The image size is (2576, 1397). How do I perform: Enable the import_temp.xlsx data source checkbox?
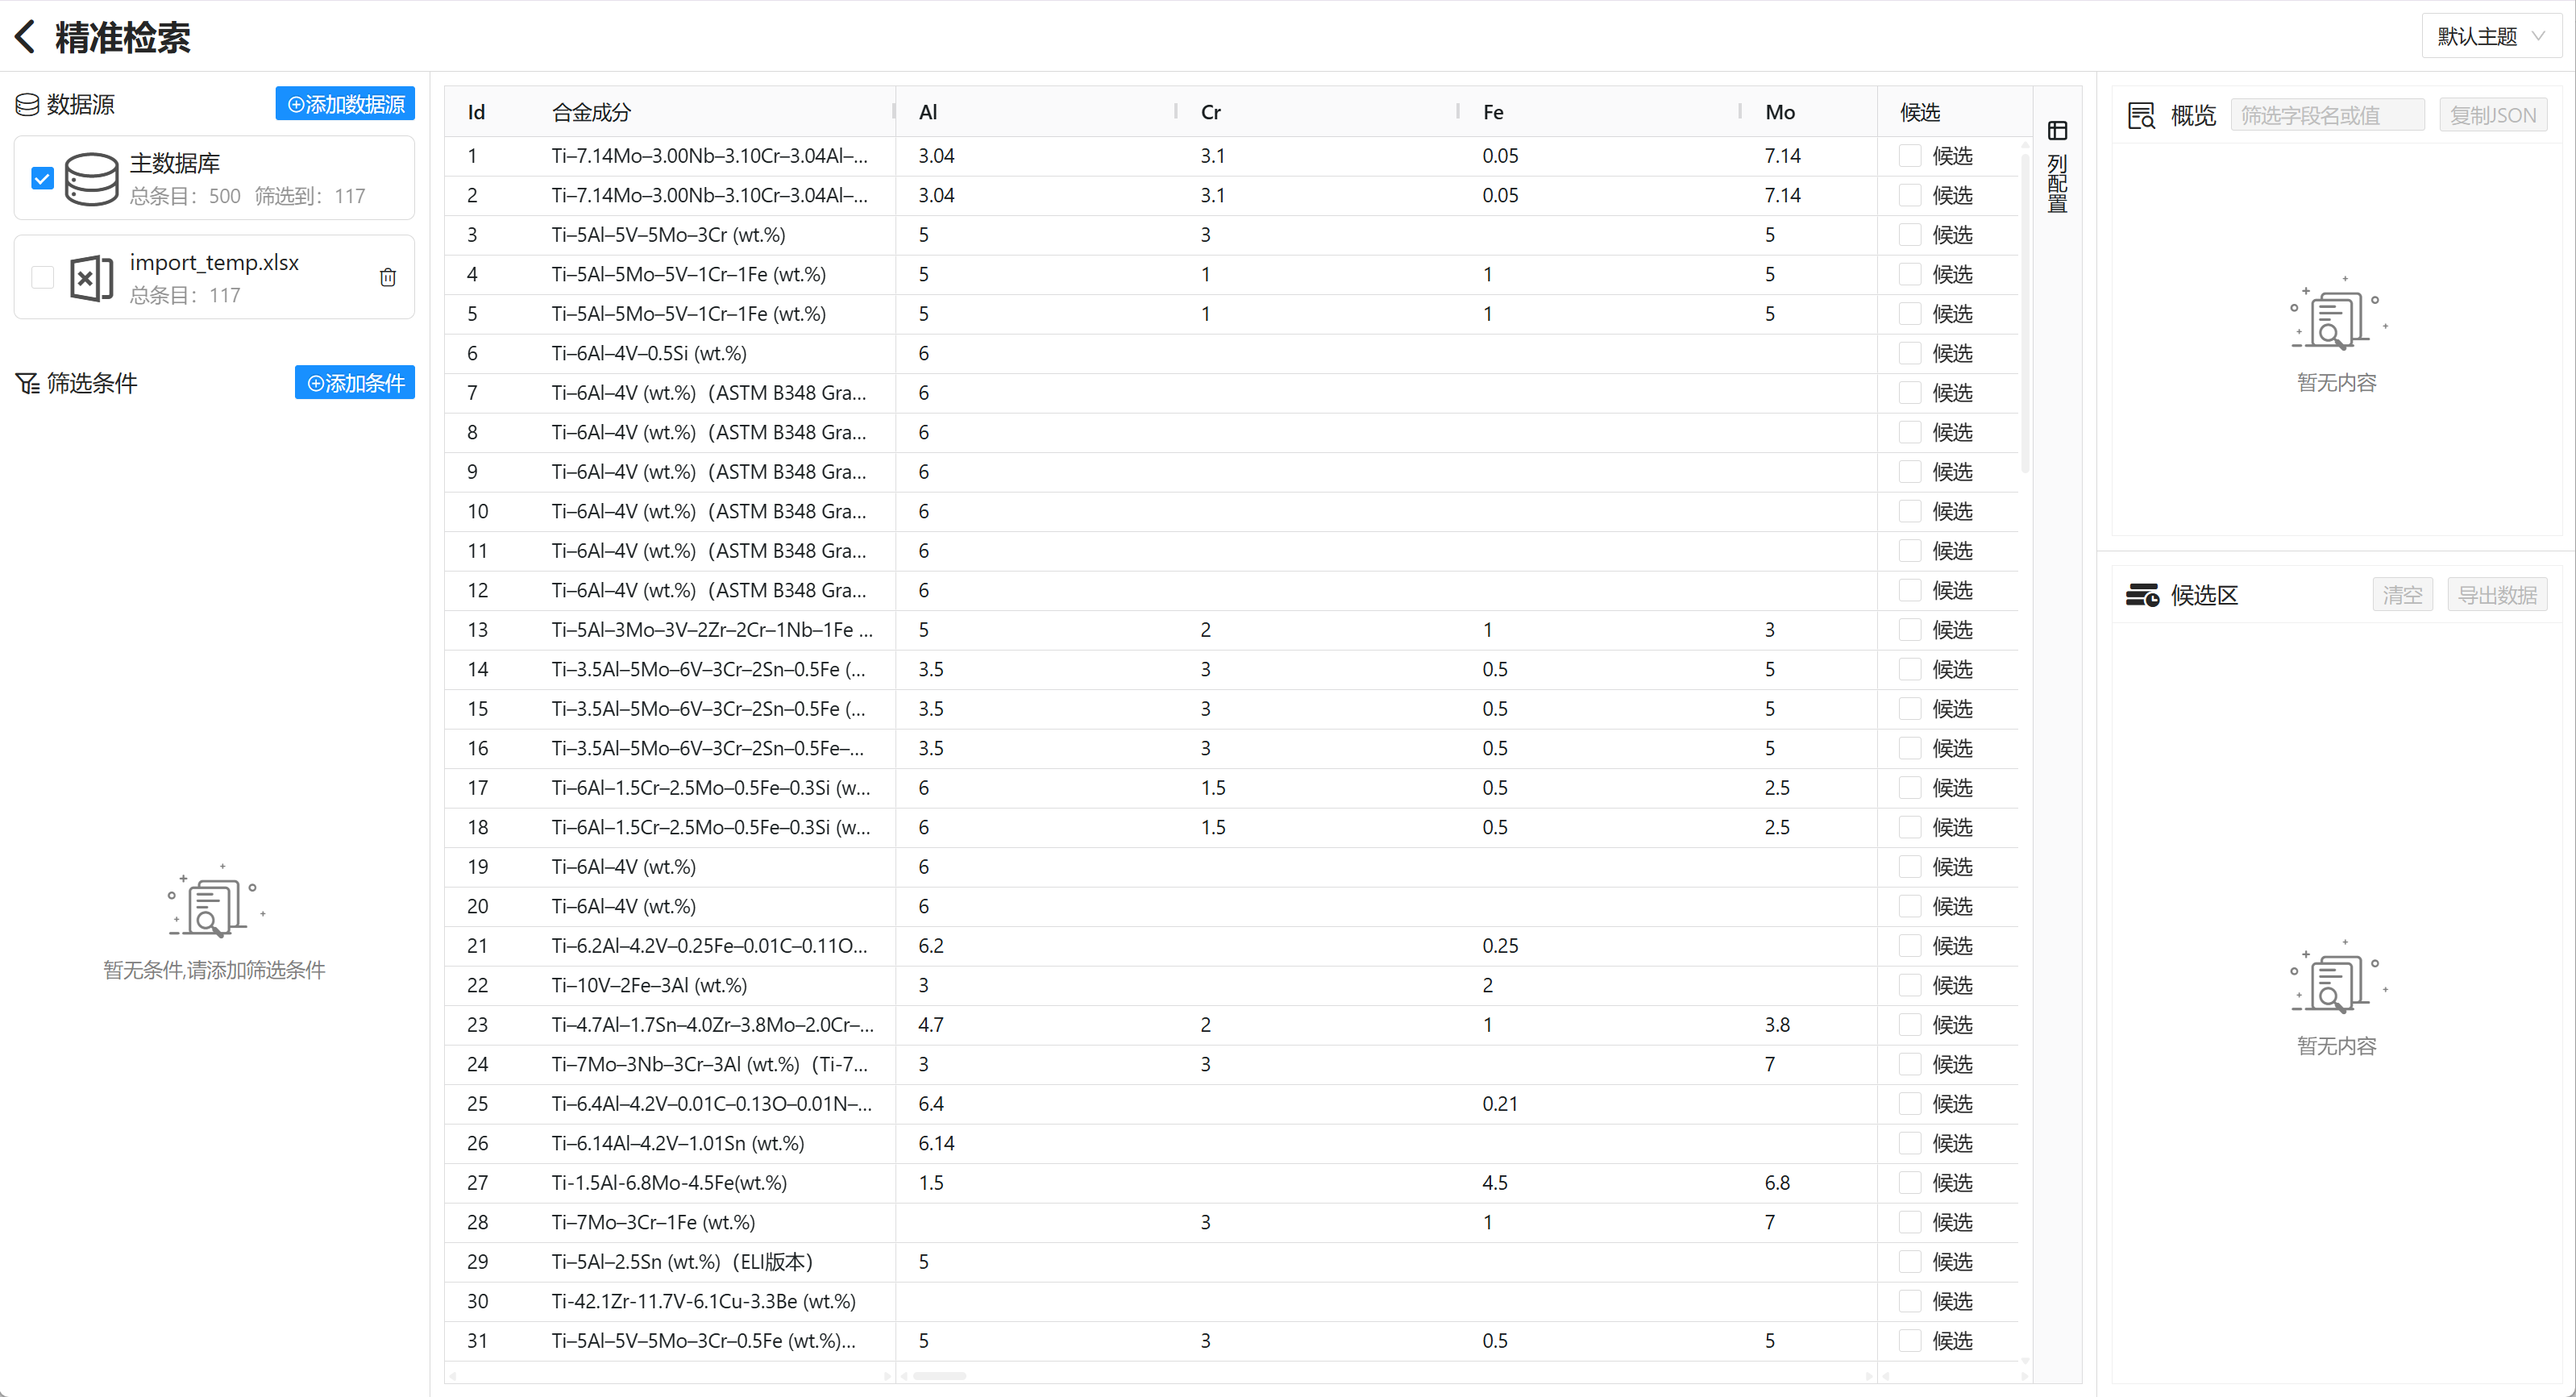pyautogui.click(x=42, y=277)
